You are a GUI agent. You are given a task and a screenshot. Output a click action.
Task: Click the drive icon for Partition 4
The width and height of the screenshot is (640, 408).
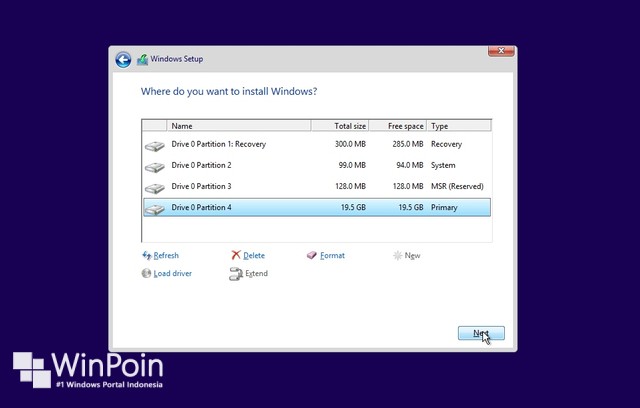click(155, 209)
